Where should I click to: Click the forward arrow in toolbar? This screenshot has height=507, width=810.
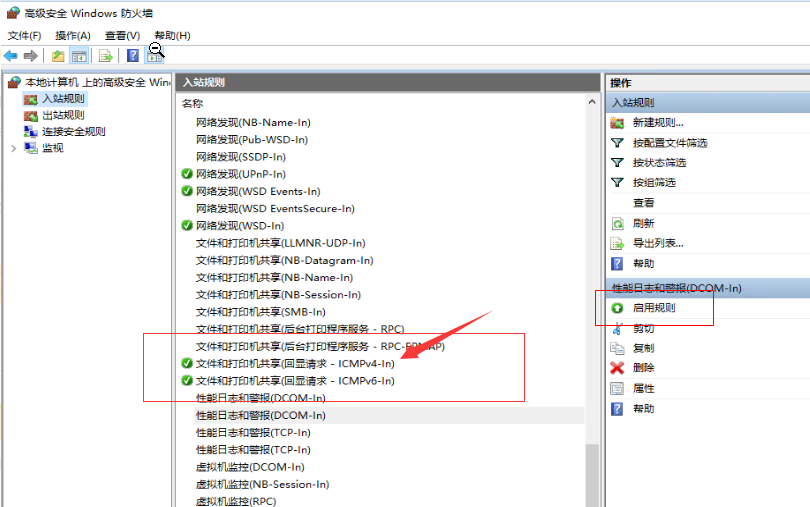(30, 56)
